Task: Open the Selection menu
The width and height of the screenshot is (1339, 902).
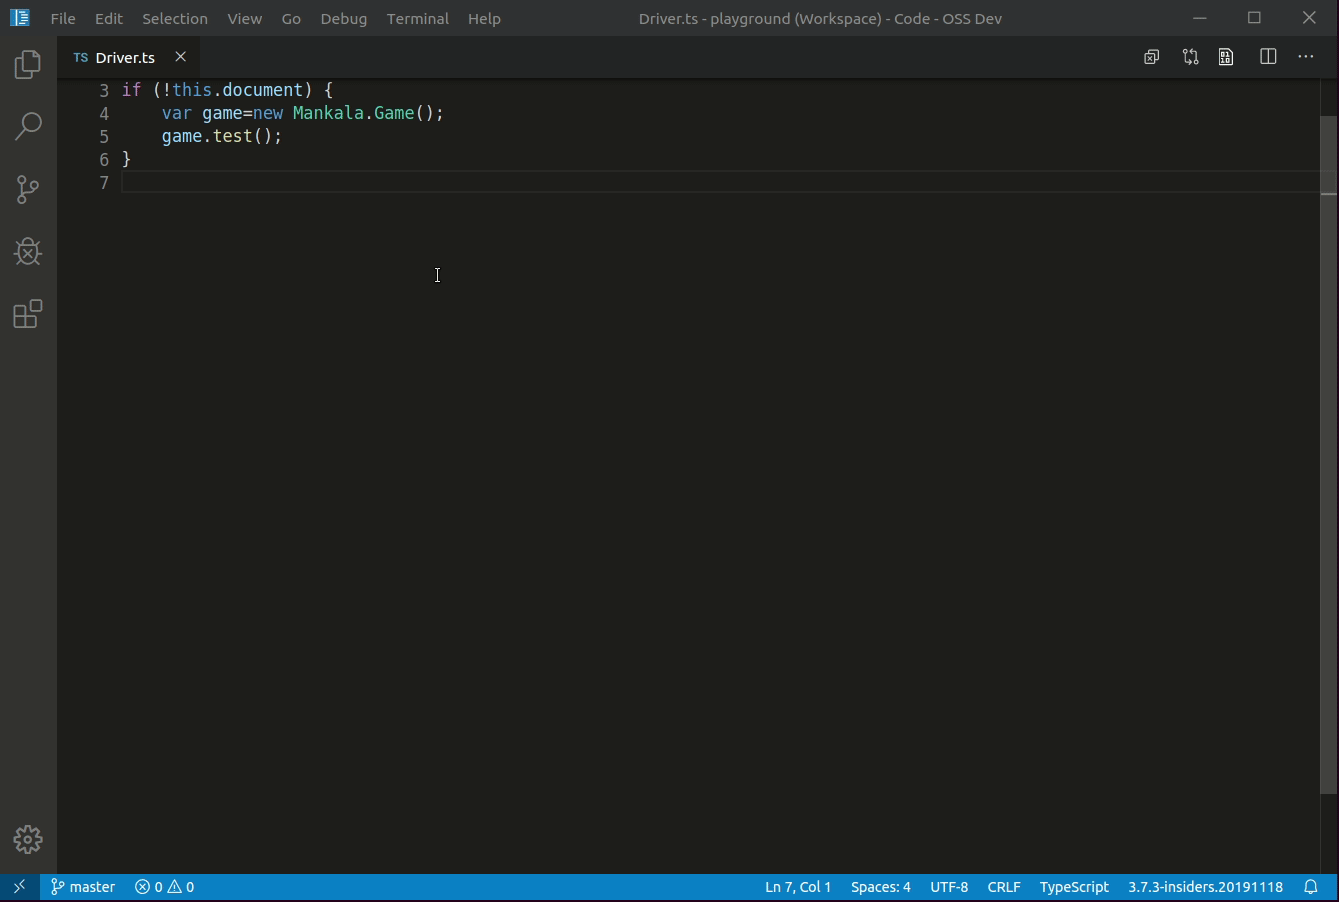Action: 175,18
